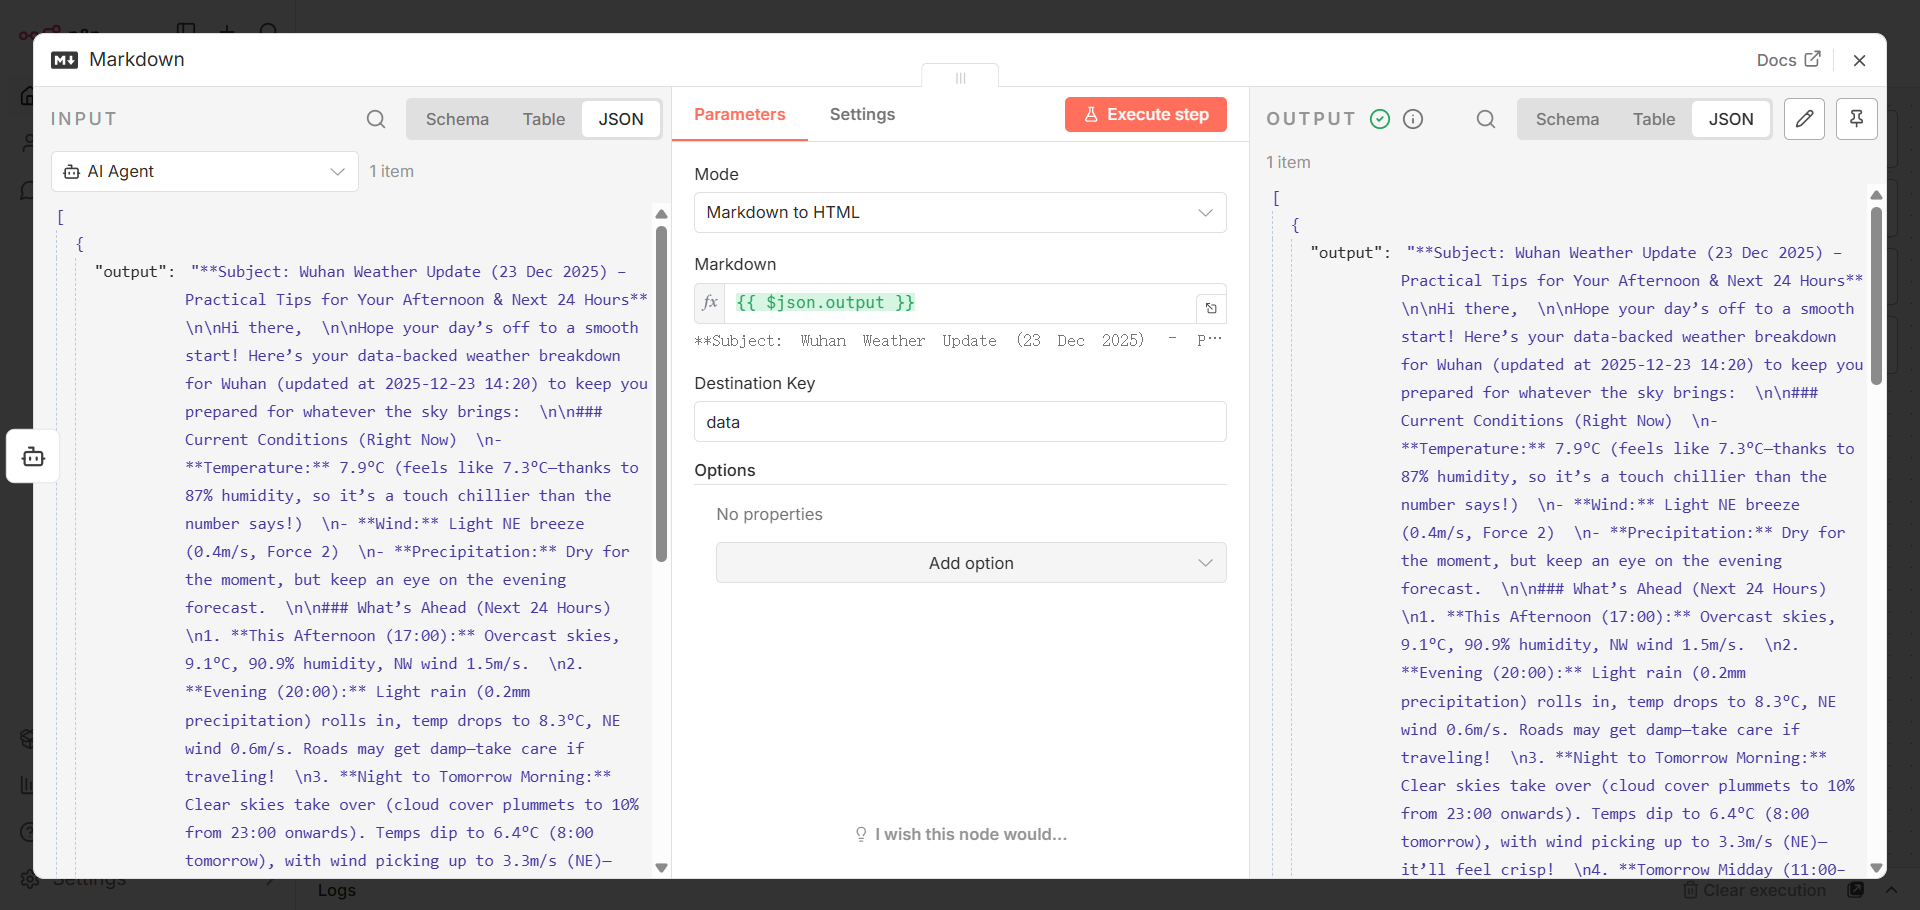This screenshot has height=910, width=1920.
Task: Click the pencil edit output icon
Action: point(1805,119)
